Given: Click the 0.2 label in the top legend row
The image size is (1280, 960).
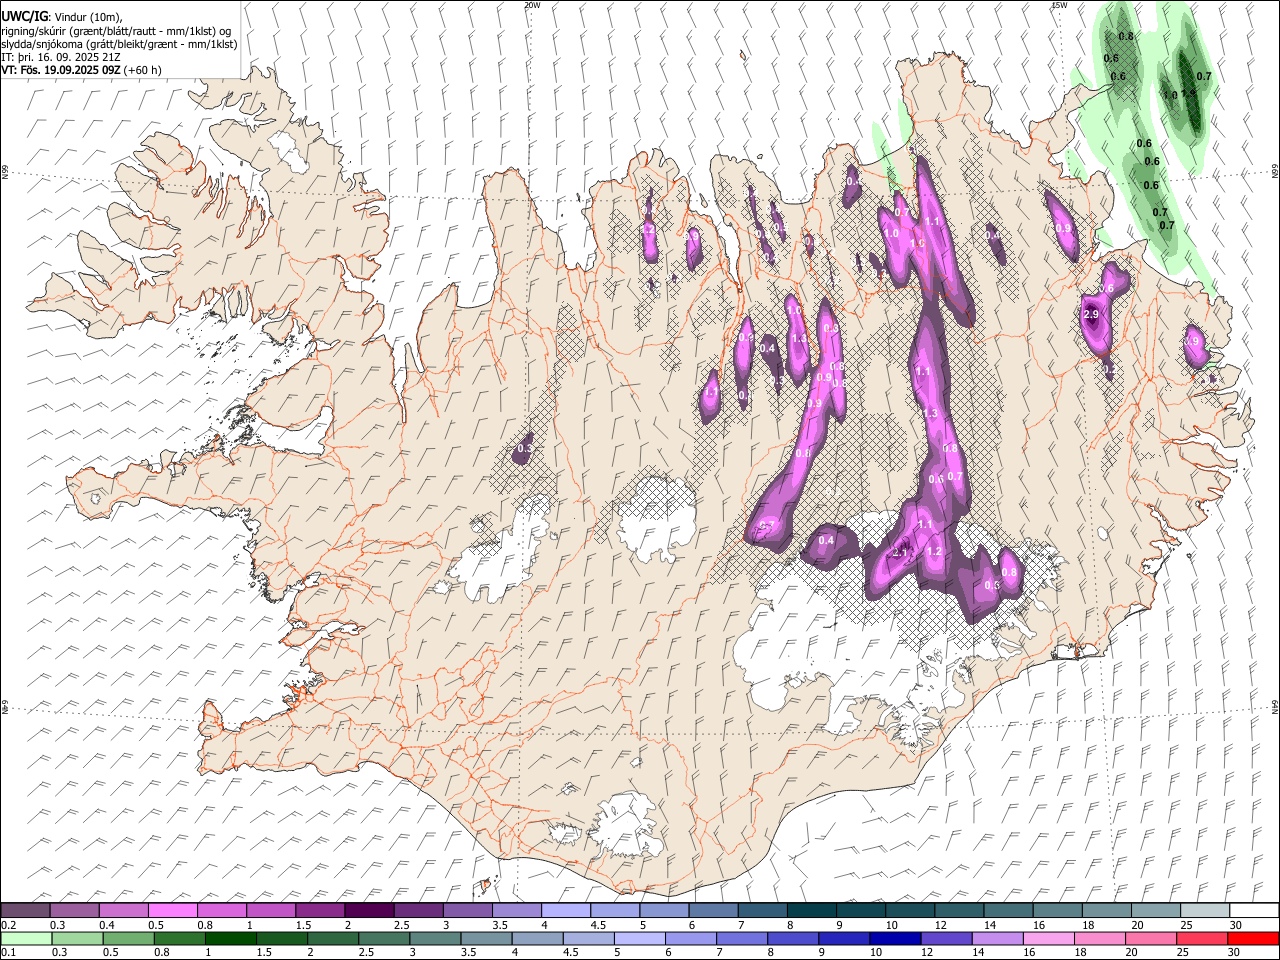Looking at the screenshot, I should point(8,925).
